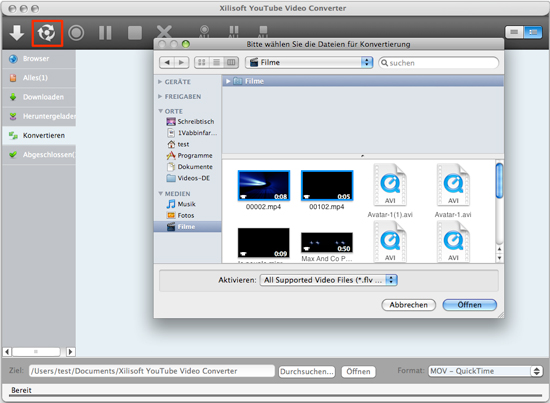Expand the GERÄTE sidebar section
Viewport: 550px width, 403px height.
(x=160, y=82)
